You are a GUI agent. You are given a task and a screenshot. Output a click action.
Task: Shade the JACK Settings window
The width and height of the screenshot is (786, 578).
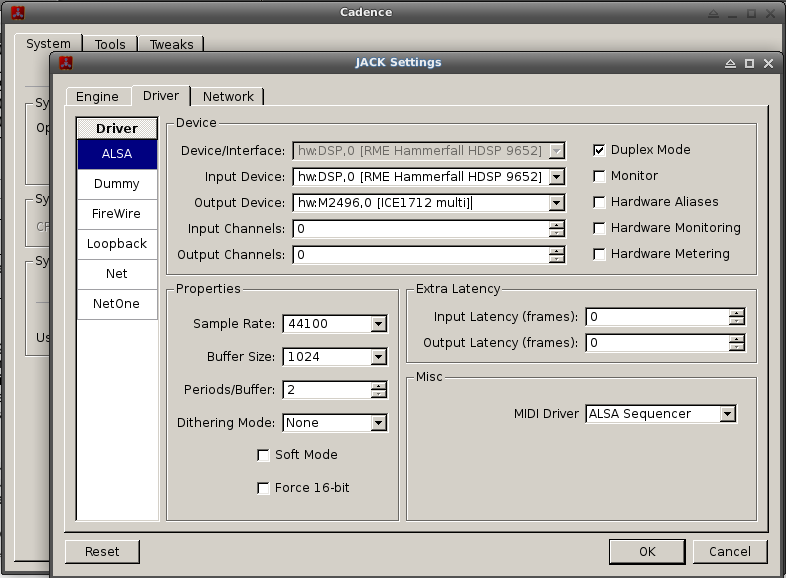730,63
